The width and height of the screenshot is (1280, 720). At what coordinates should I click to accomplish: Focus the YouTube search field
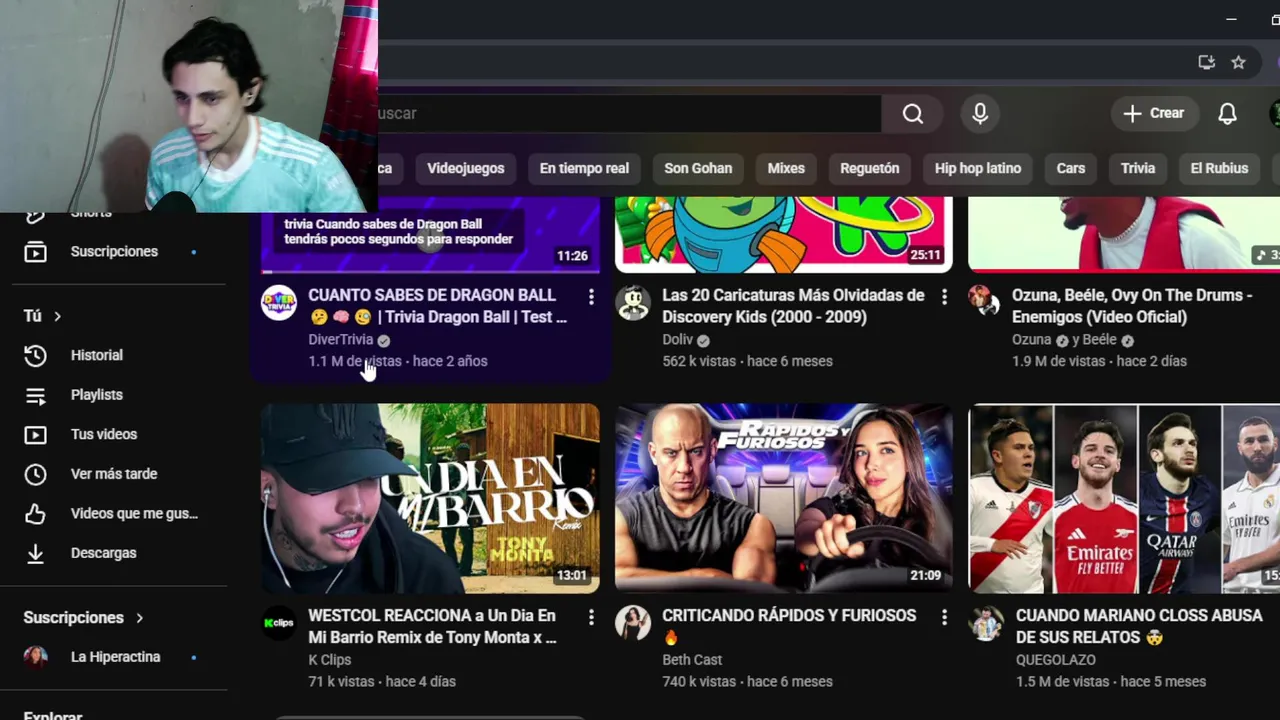(x=629, y=114)
